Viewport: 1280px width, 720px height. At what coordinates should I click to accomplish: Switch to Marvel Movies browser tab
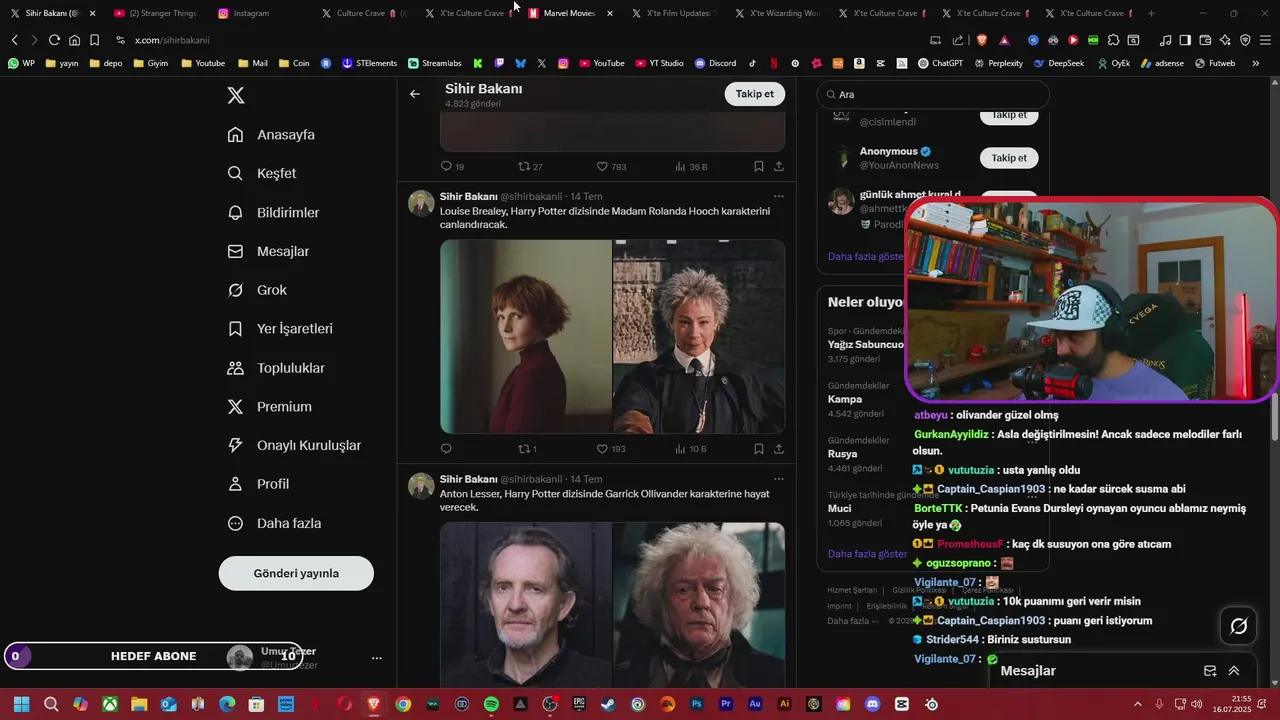click(570, 13)
